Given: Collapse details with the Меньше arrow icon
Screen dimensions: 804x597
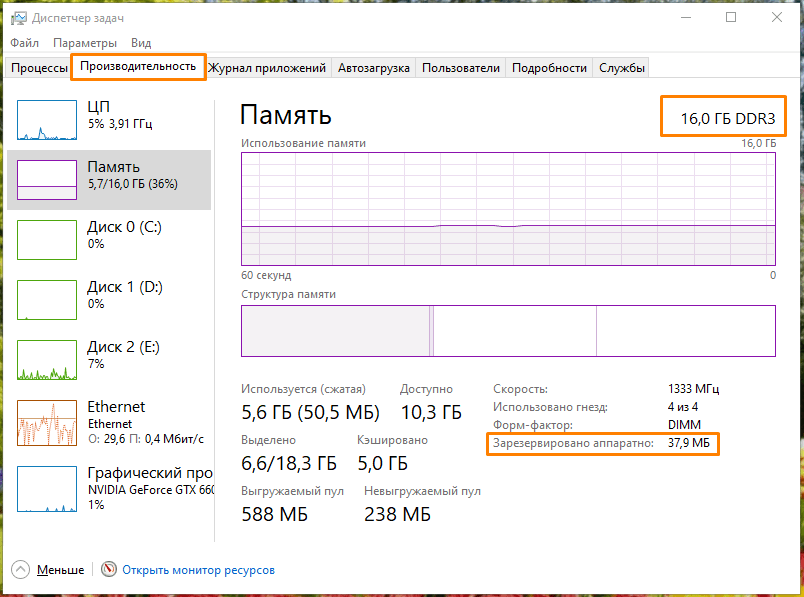Looking at the screenshot, I should tap(21, 569).
